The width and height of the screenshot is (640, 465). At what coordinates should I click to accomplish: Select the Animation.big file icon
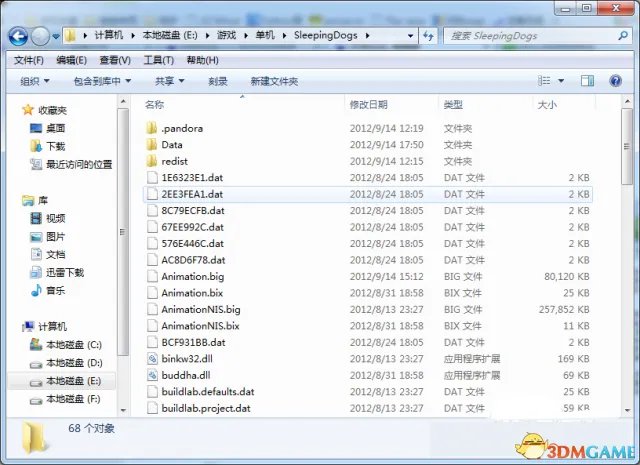tap(152, 276)
